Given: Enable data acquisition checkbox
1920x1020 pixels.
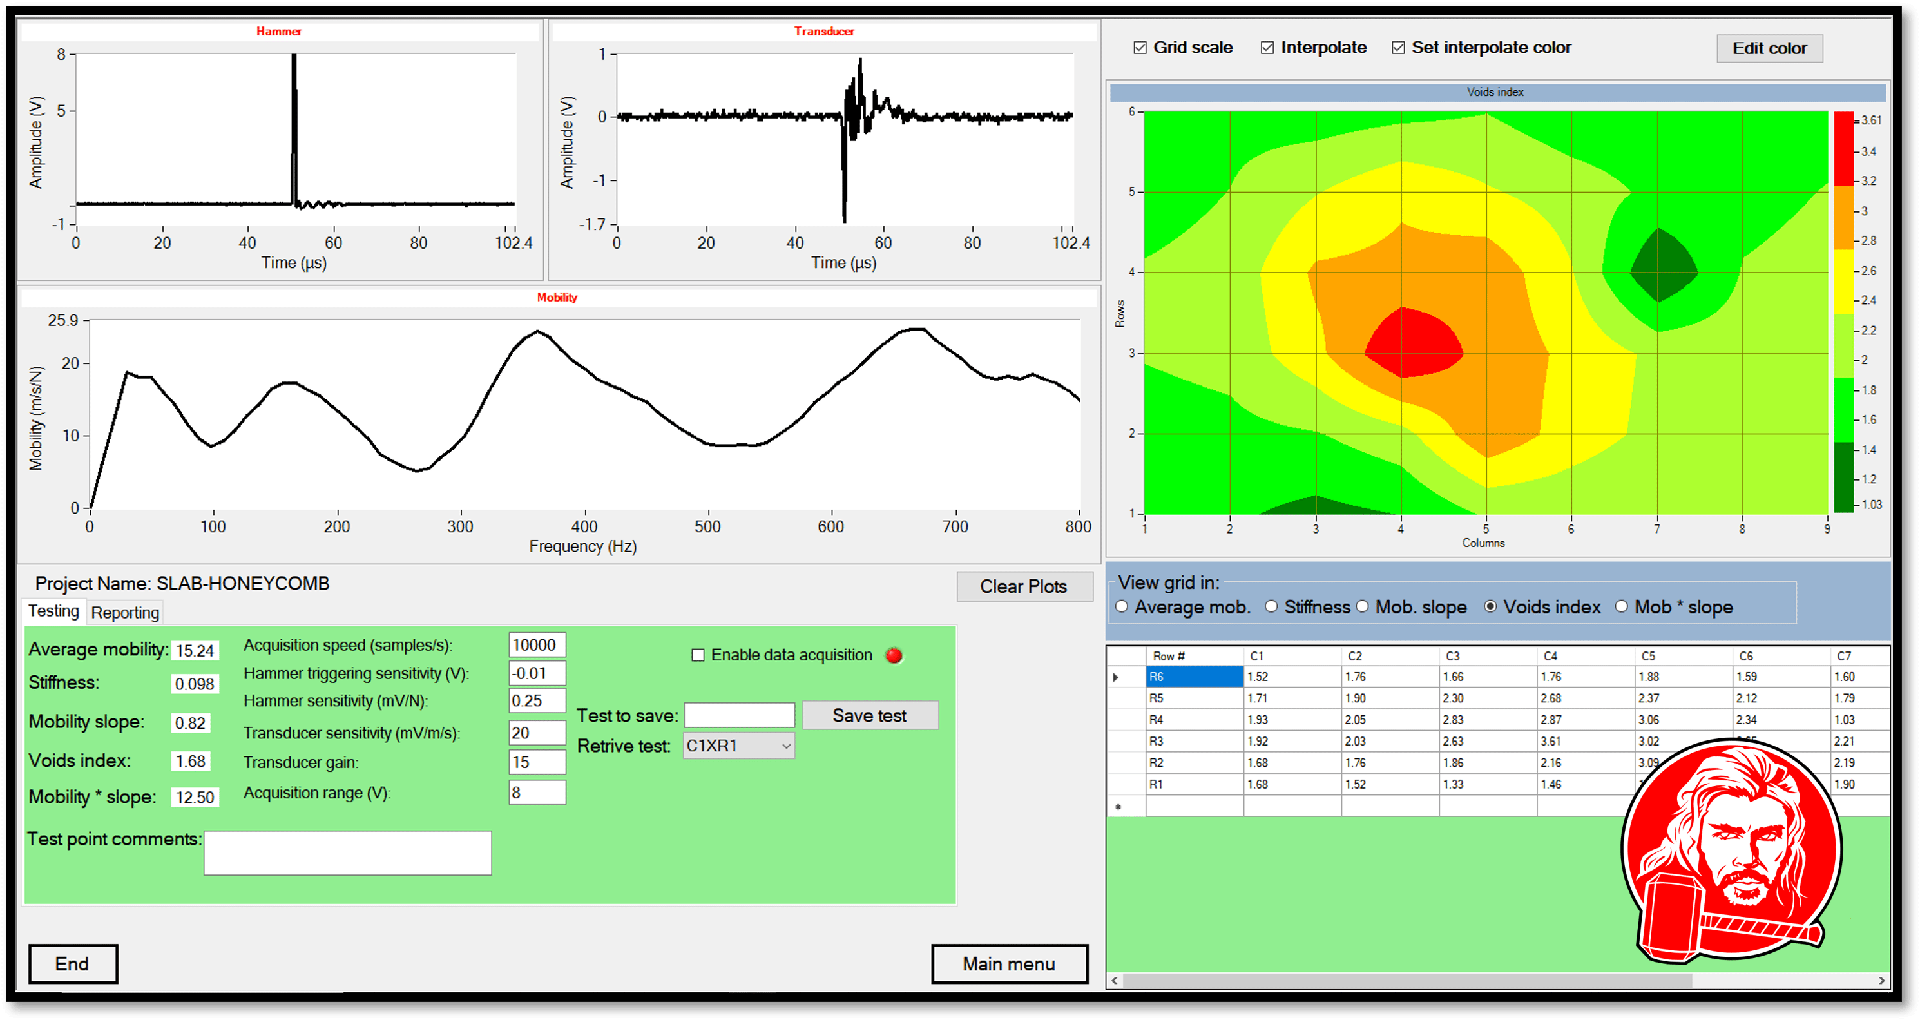Looking at the screenshot, I should 698,656.
